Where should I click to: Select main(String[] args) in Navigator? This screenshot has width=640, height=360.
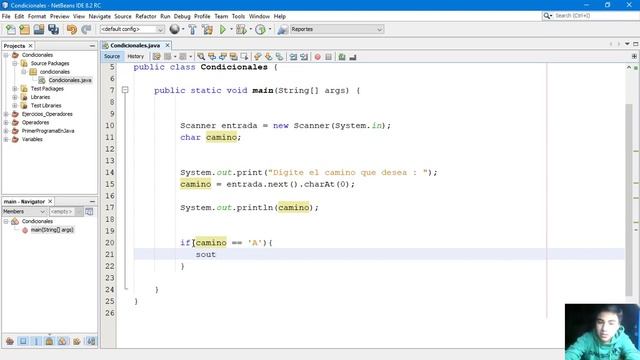tap(52, 230)
